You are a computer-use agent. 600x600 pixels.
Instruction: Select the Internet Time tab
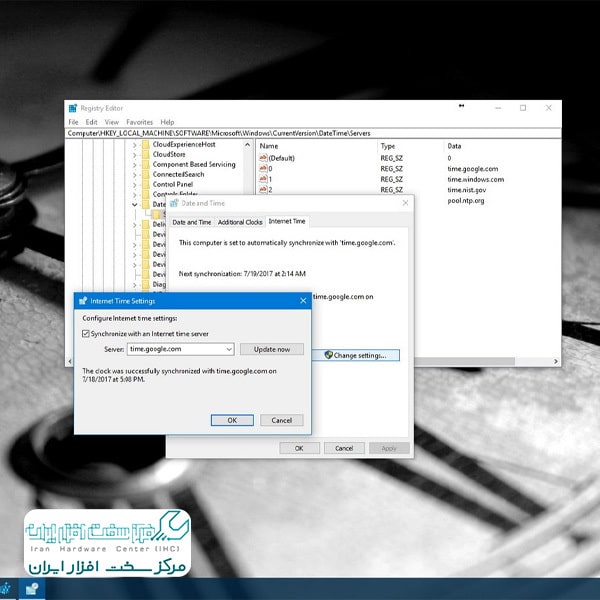(287, 221)
